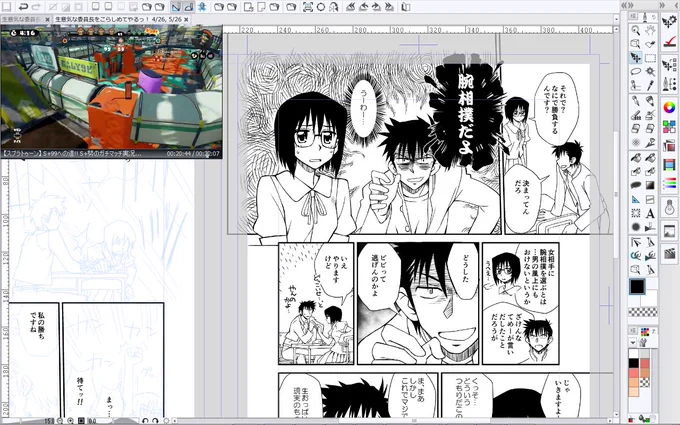Open the Color Set grid palette icon

coord(669,127)
